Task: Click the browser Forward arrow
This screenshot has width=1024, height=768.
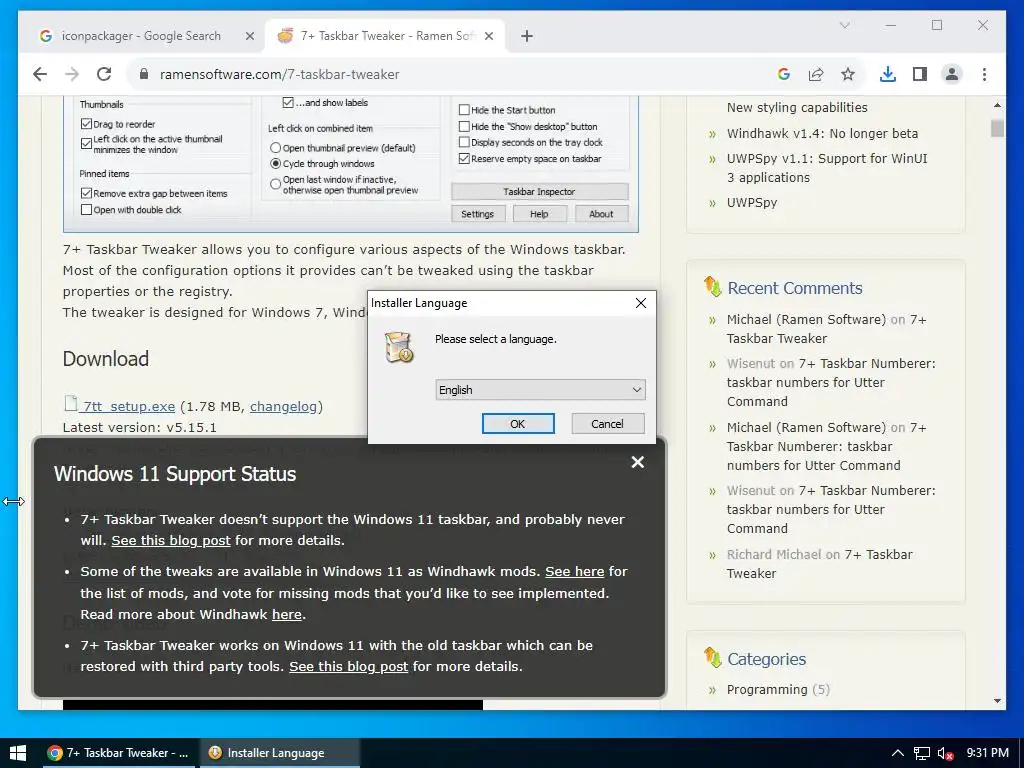Action: (72, 74)
